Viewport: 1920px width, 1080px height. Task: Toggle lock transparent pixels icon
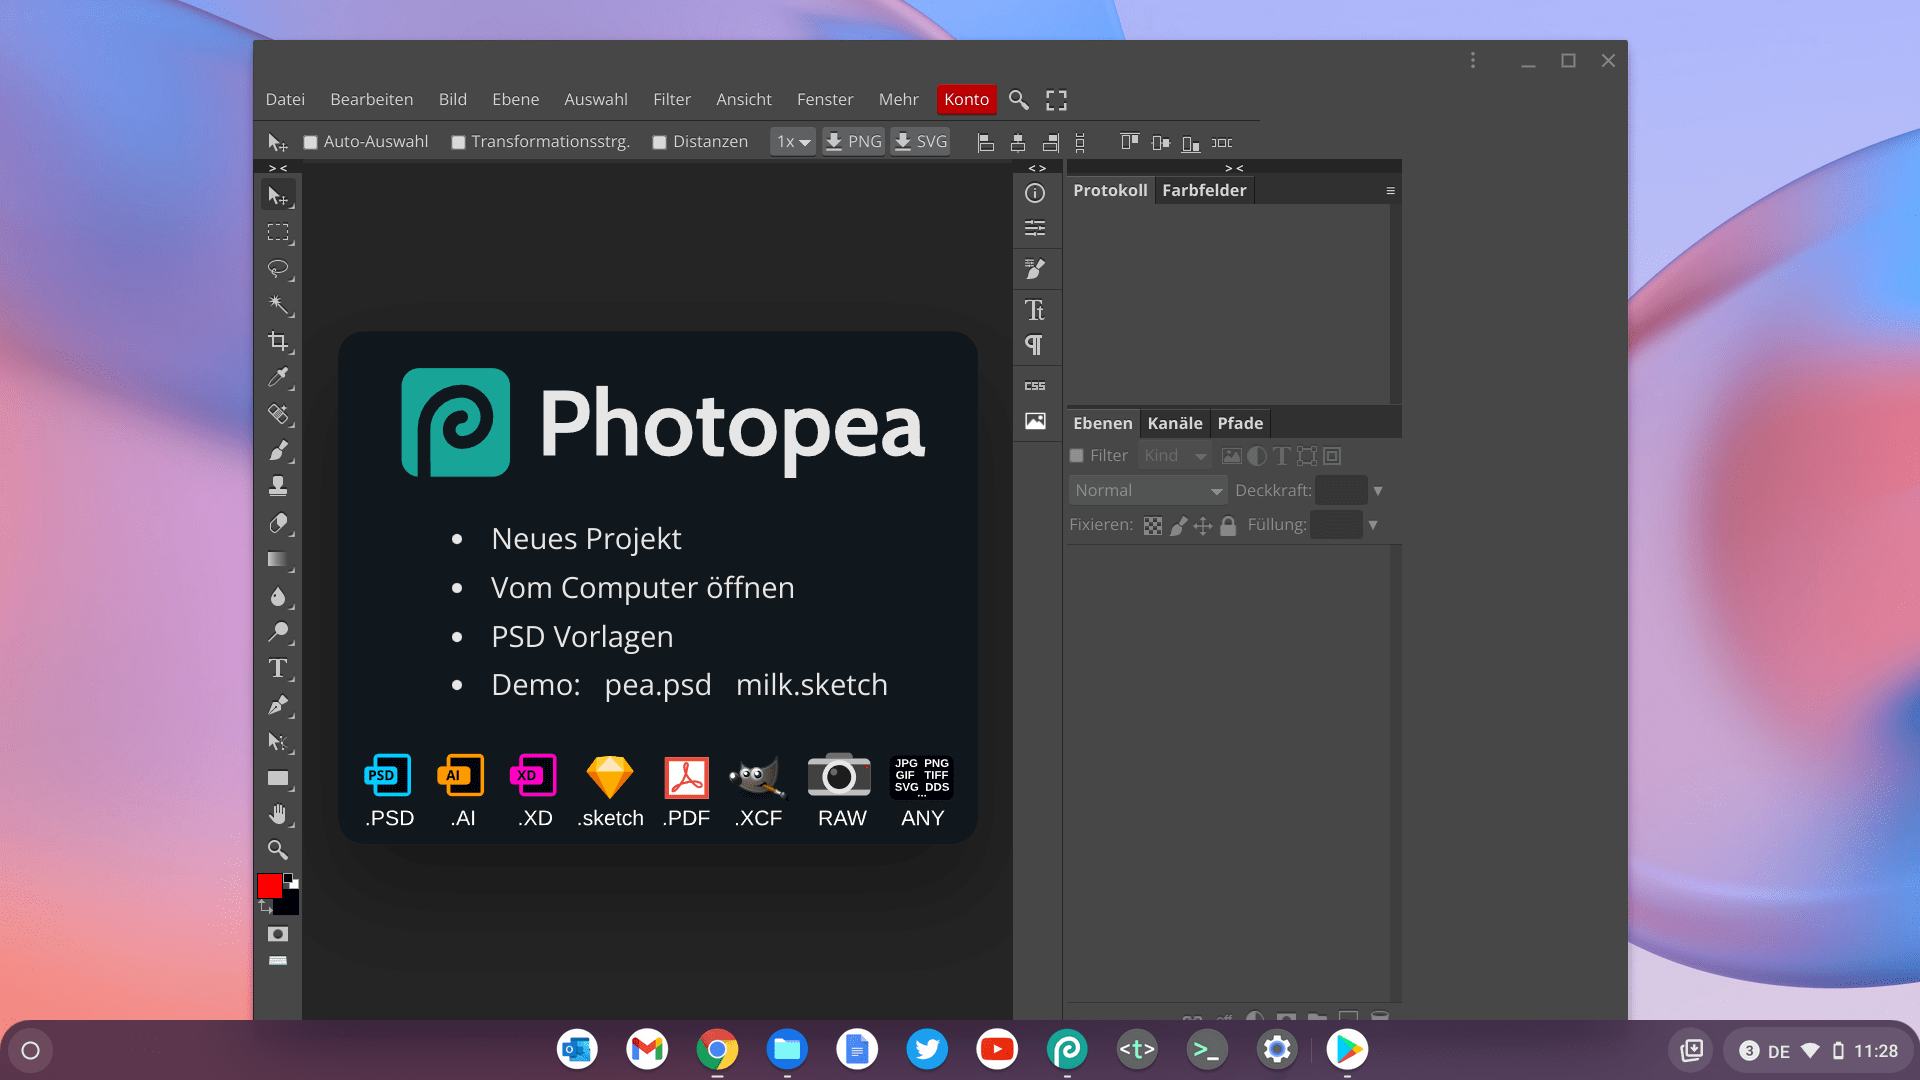pos(1153,526)
